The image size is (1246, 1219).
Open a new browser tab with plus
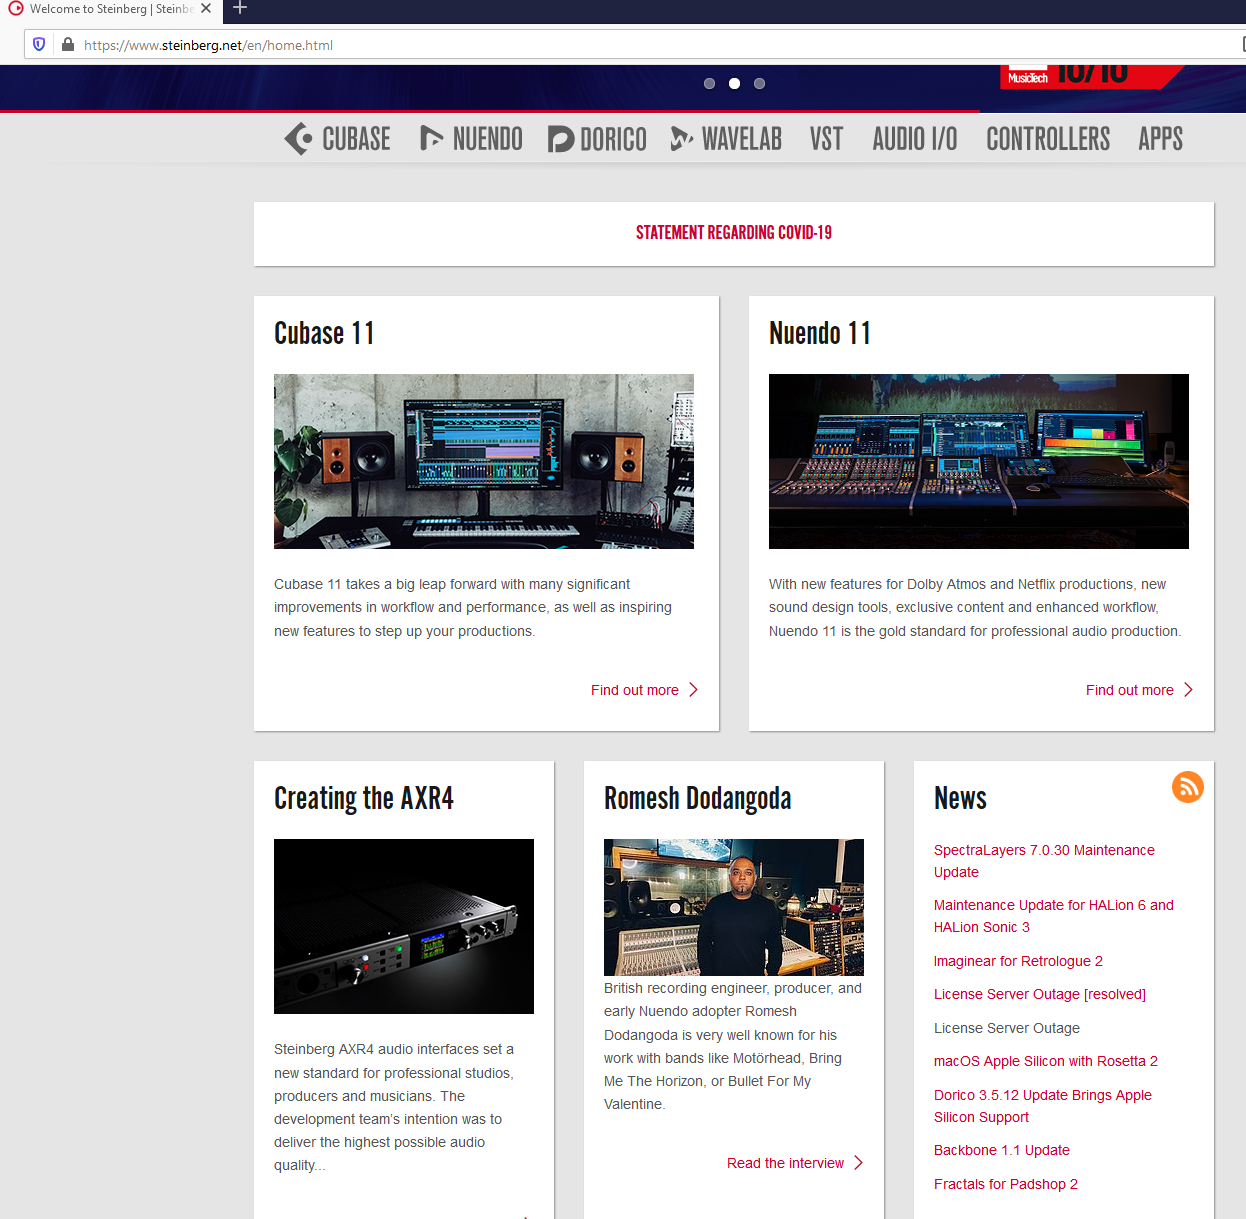pyautogui.click(x=240, y=8)
